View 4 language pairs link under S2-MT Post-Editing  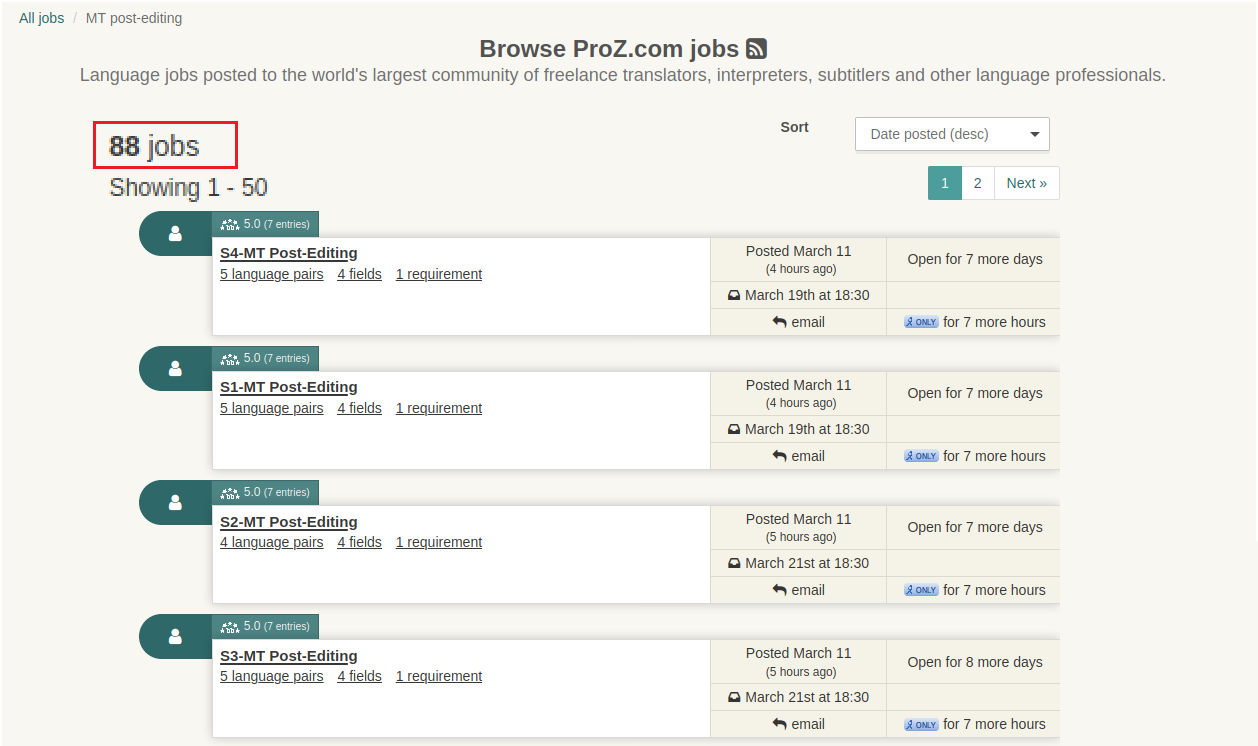coord(272,542)
